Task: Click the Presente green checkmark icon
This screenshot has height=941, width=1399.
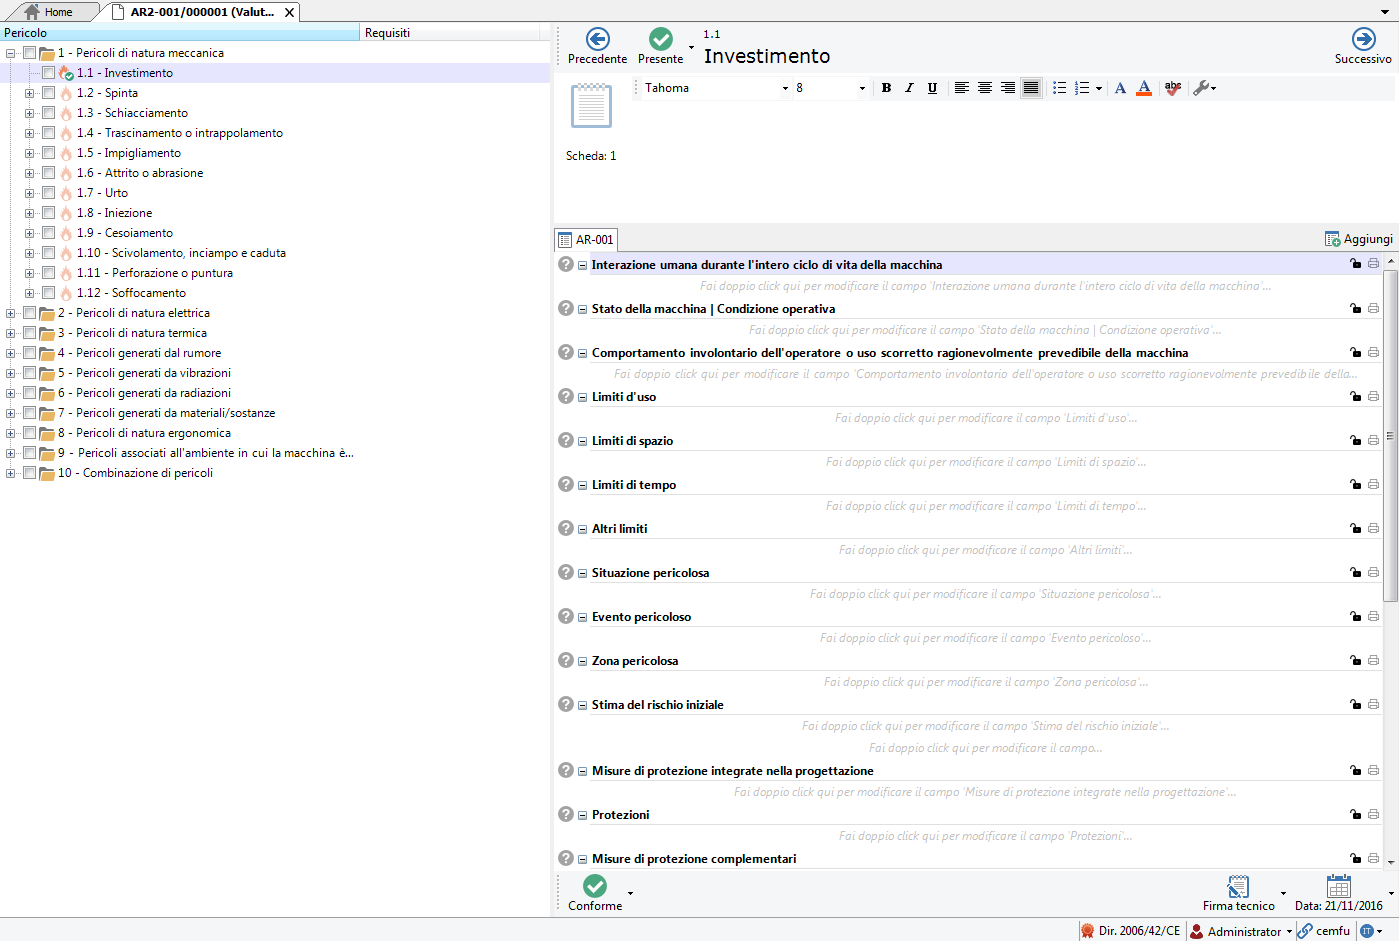Action: point(660,39)
